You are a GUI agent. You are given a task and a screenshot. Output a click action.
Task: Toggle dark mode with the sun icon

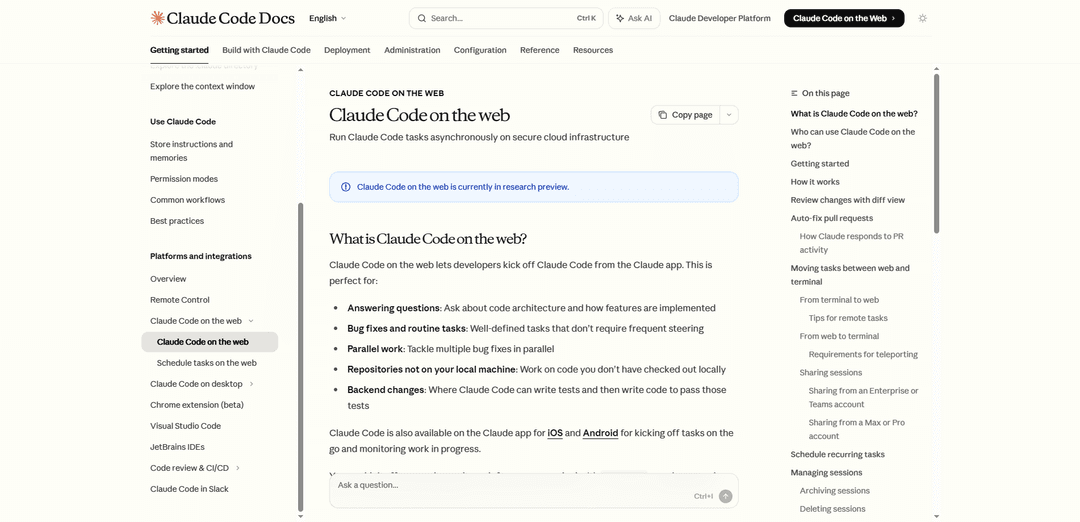coord(922,18)
